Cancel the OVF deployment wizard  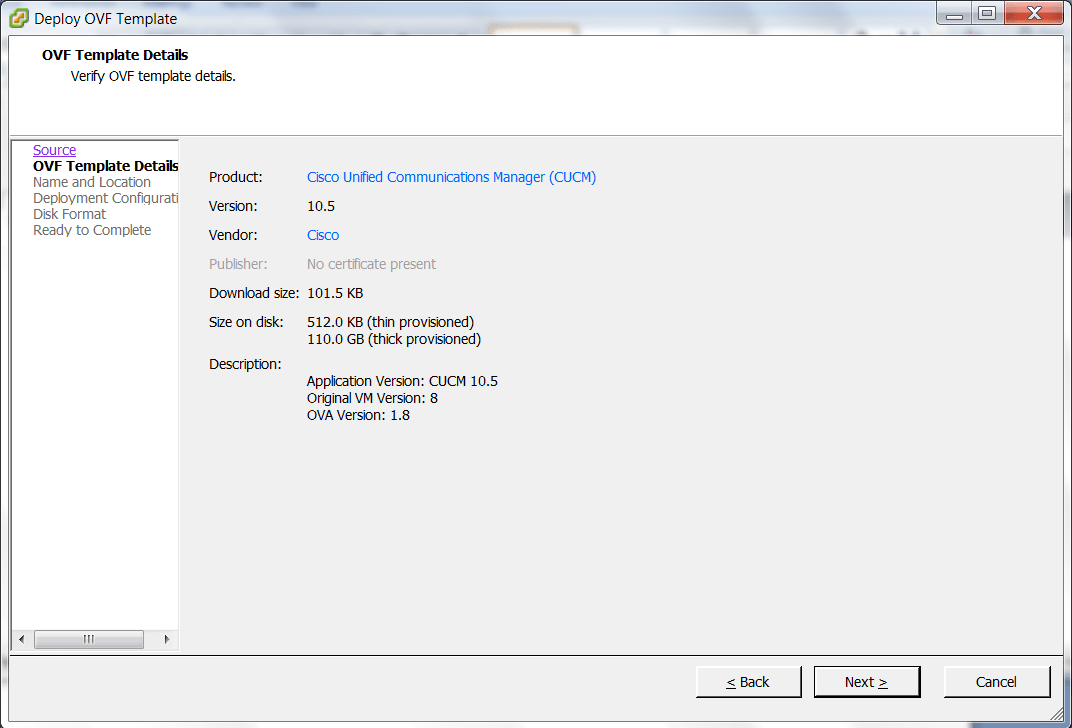coord(996,682)
